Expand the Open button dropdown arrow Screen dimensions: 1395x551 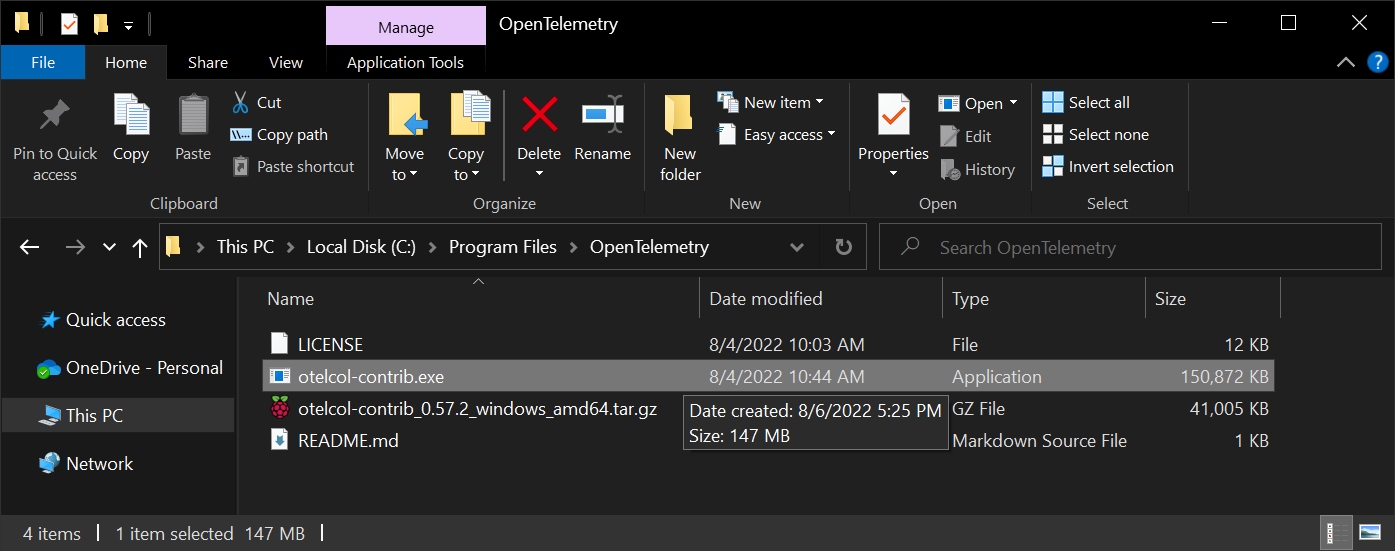1013,103
